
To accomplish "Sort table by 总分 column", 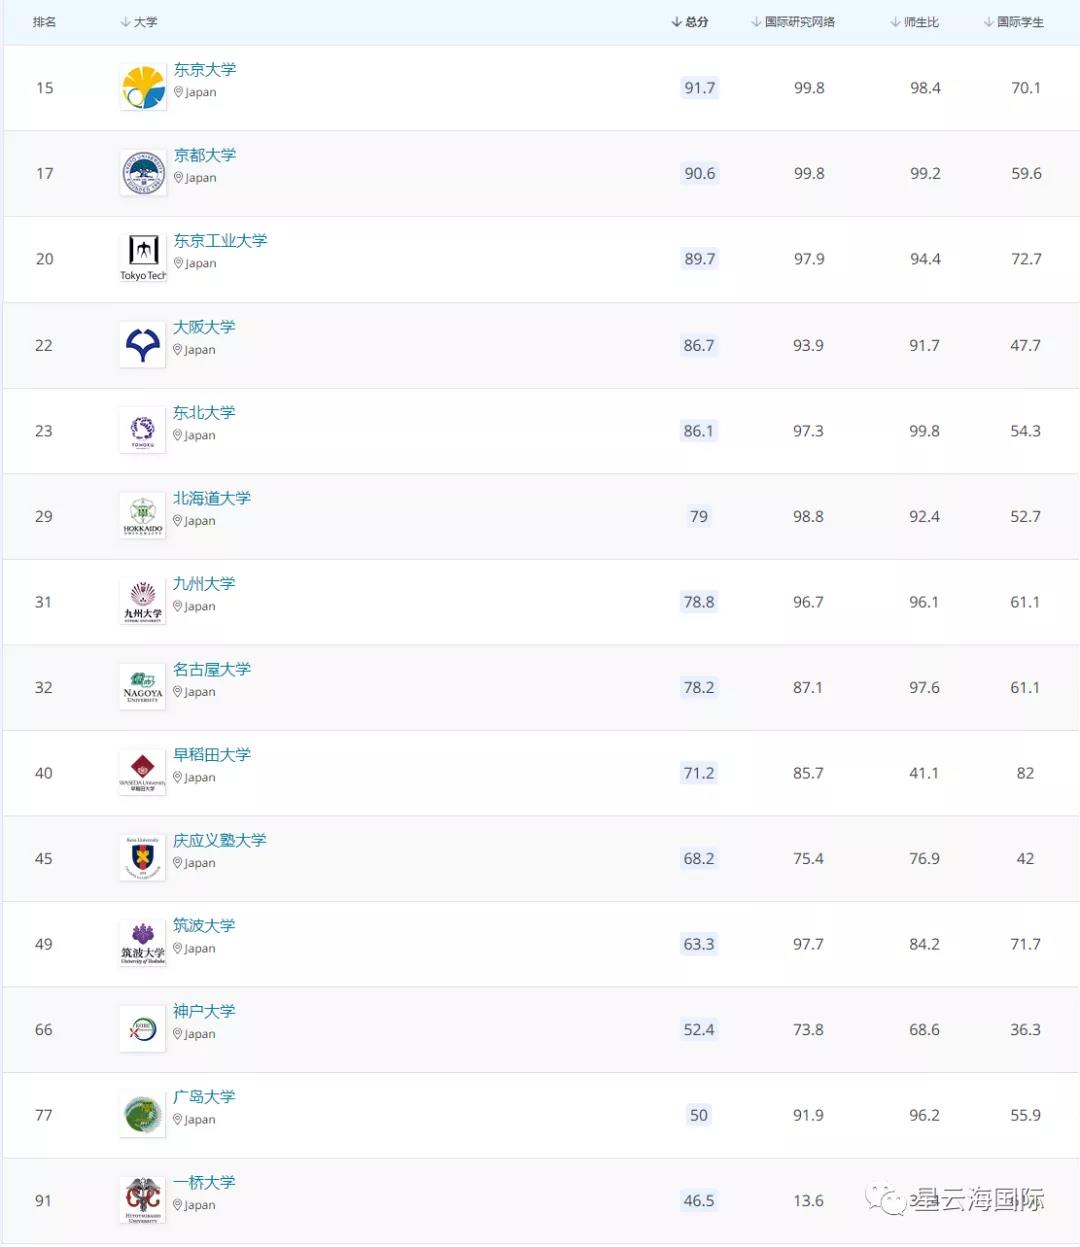I will [690, 22].
